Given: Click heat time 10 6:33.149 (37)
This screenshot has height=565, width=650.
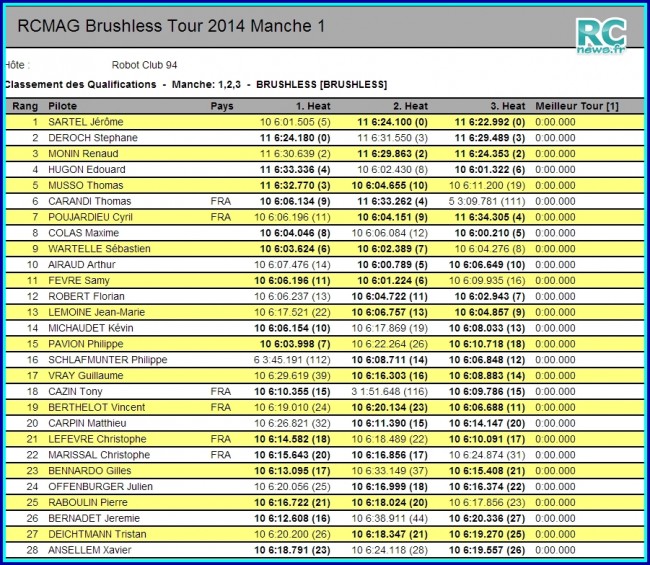Looking at the screenshot, I should 390,471.
